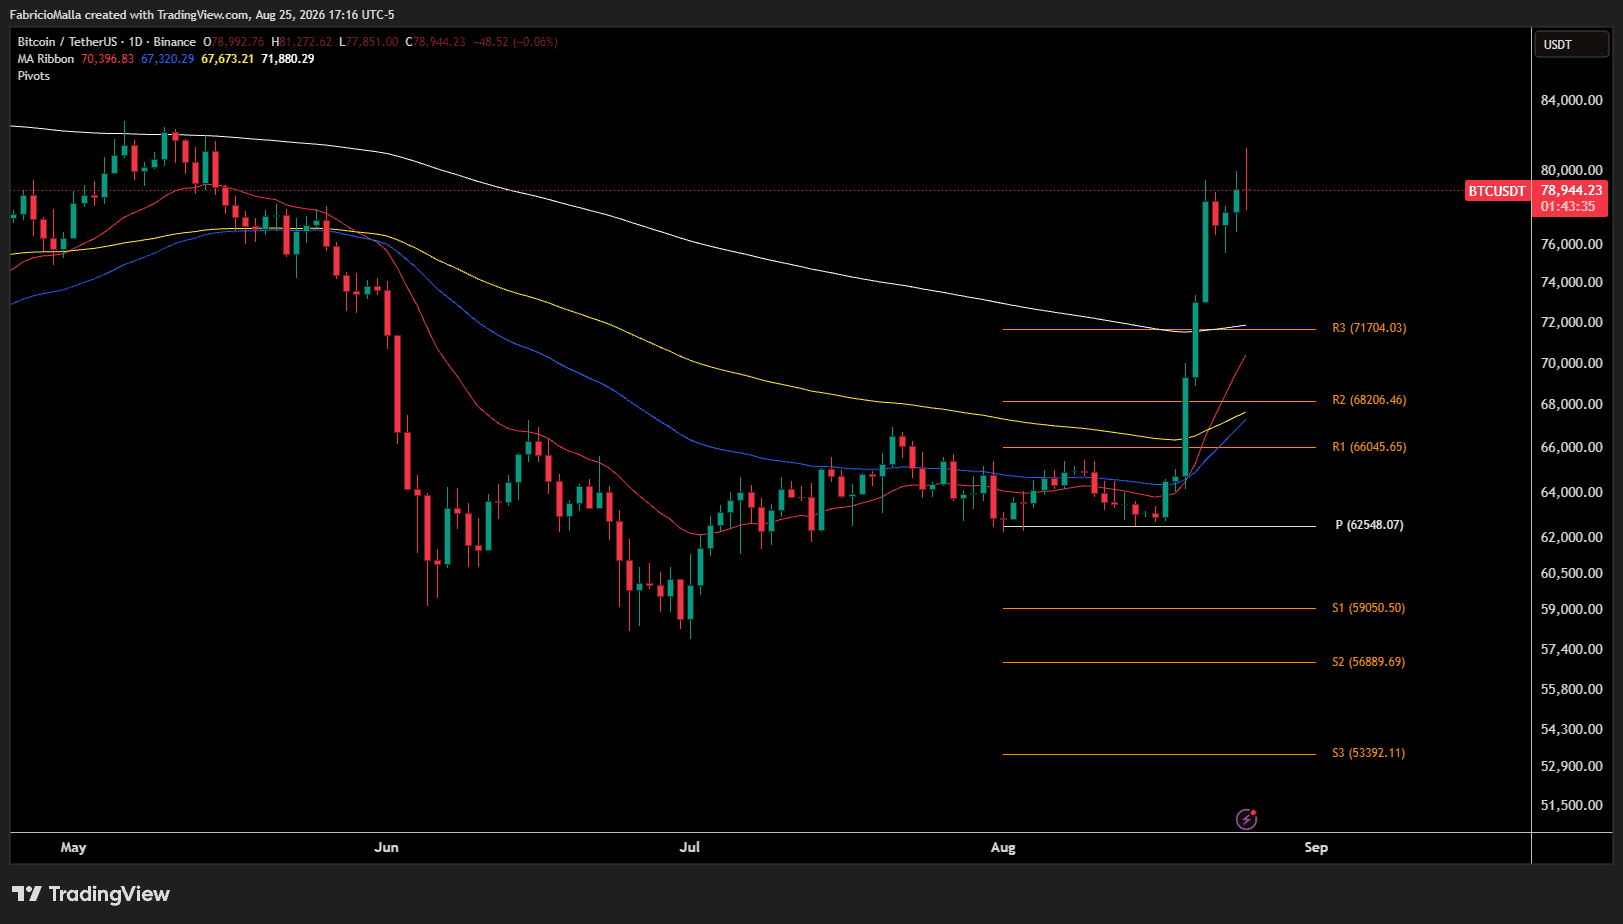The image size is (1623, 924).
Task: Open the USDT currency selector
Action: pyautogui.click(x=1572, y=45)
